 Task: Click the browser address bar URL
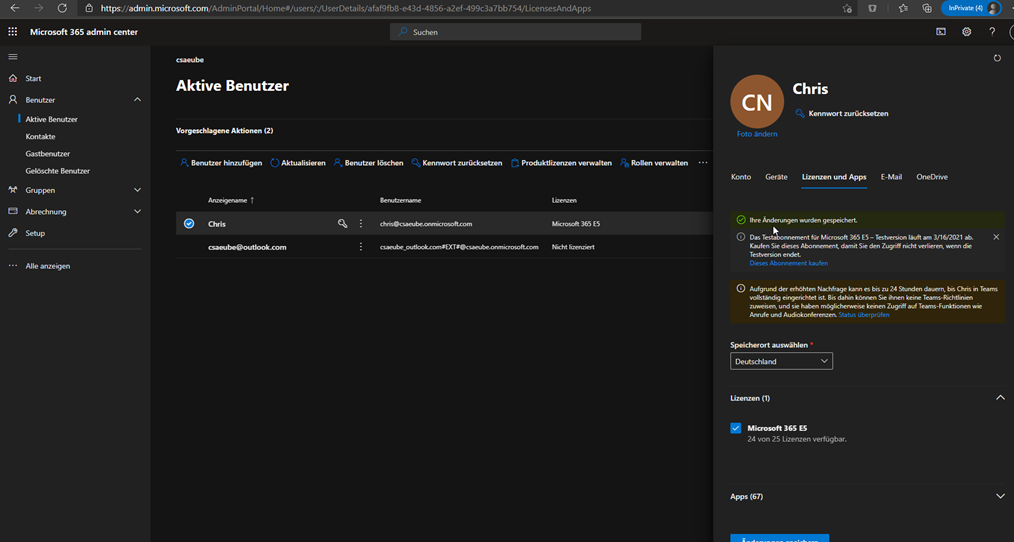click(346, 8)
